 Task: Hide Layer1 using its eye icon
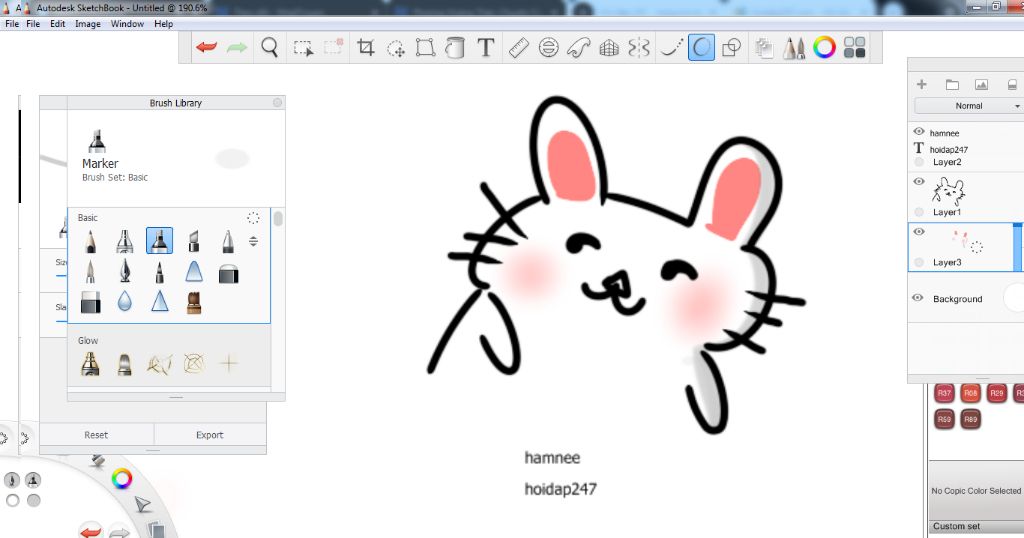919,182
